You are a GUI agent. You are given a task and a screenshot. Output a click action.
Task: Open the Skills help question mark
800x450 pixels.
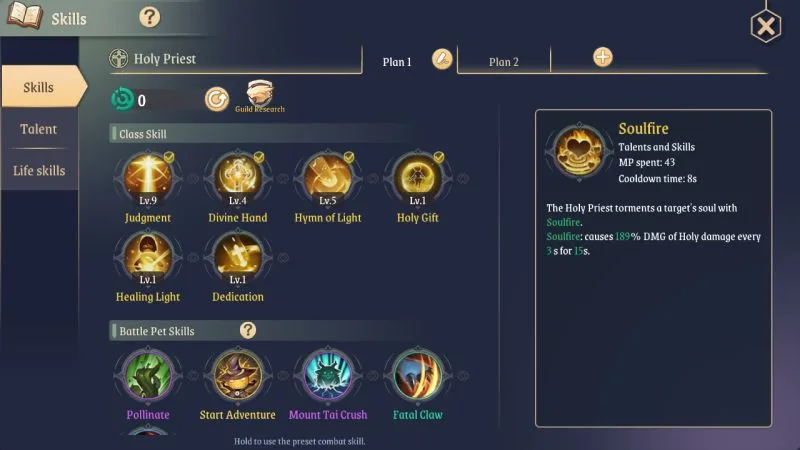(x=149, y=17)
